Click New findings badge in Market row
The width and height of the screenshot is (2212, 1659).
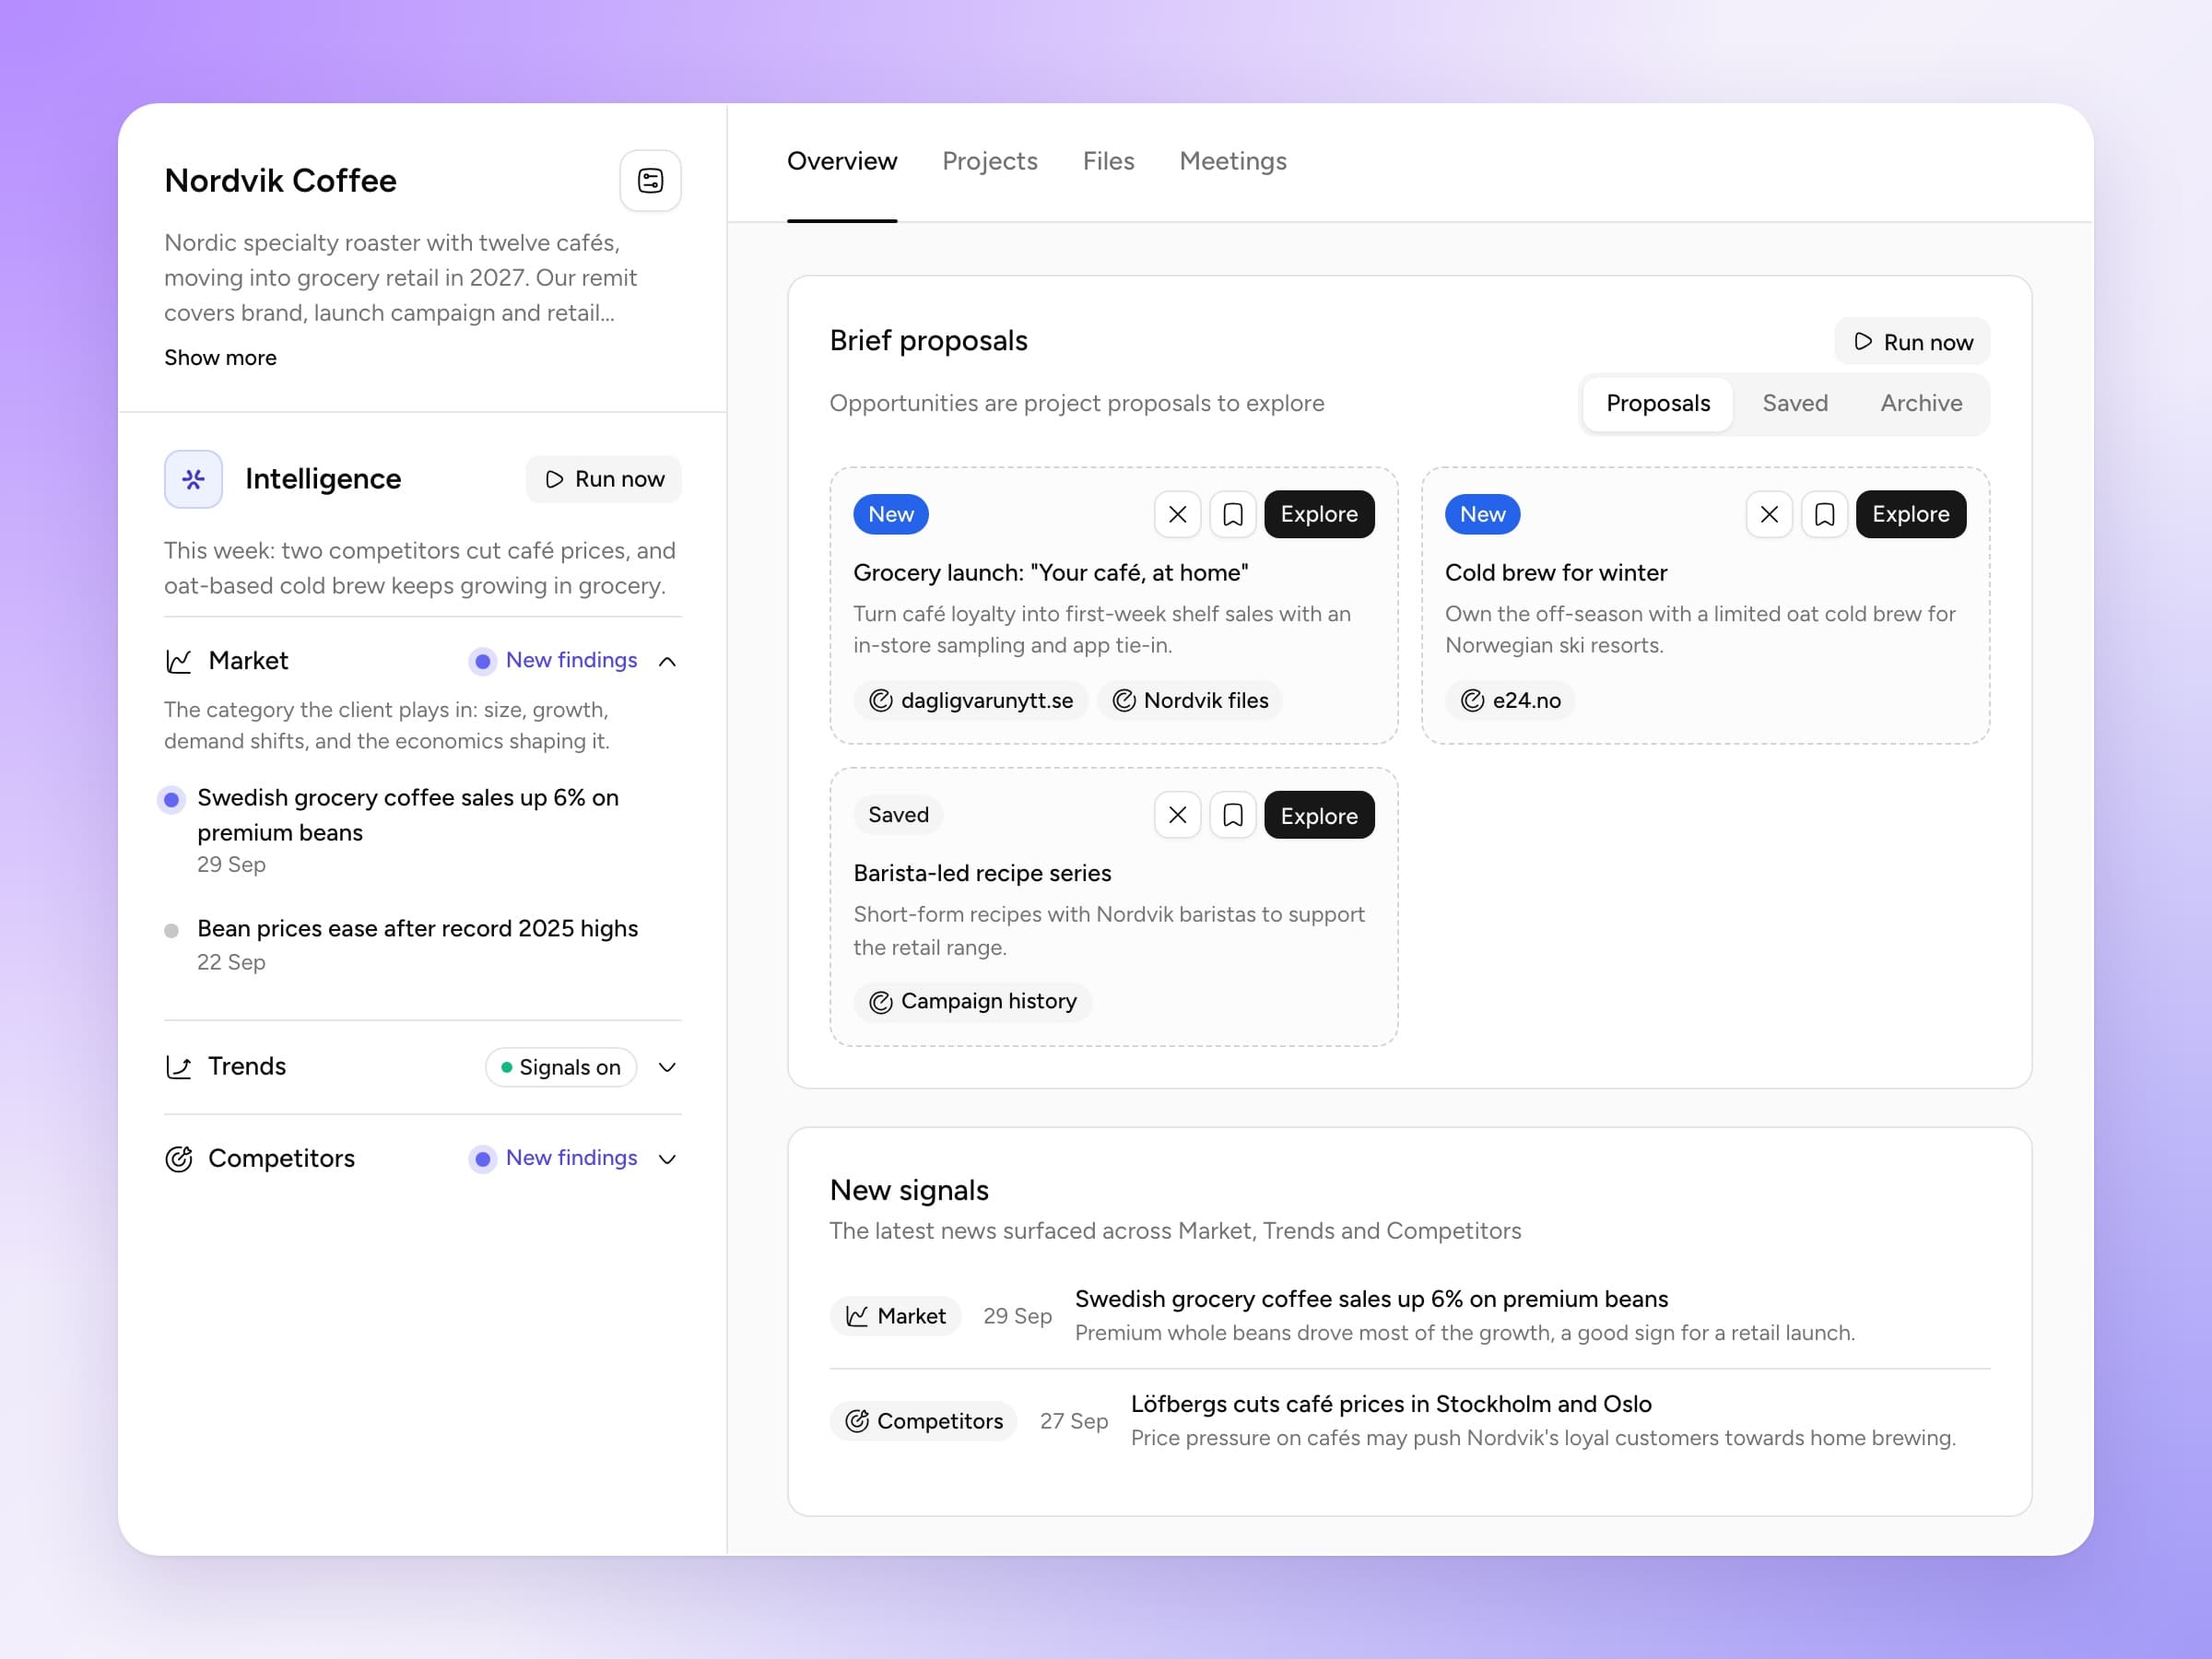[553, 660]
